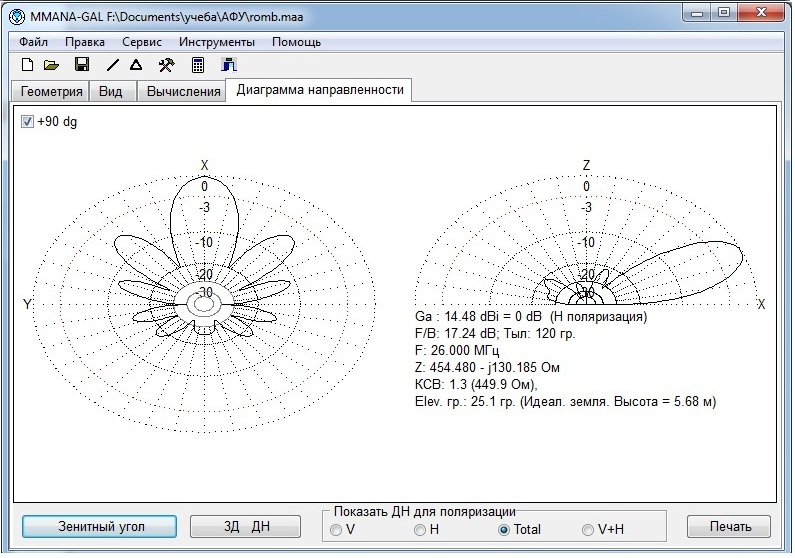Minimize the MMANA-GAL window
Image resolution: width=795 pixels, height=558 pixels.
point(697,13)
